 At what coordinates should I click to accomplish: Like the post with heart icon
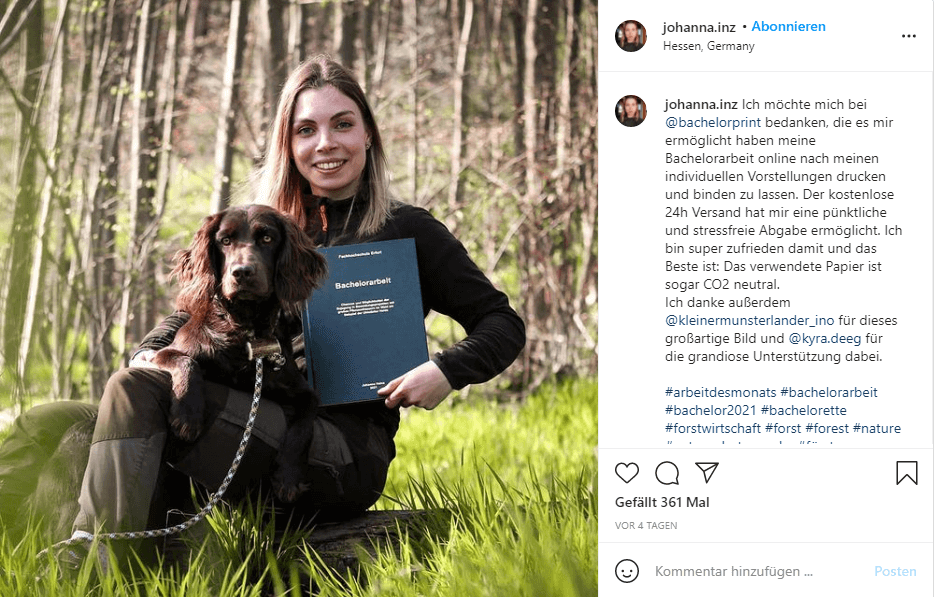click(x=627, y=473)
